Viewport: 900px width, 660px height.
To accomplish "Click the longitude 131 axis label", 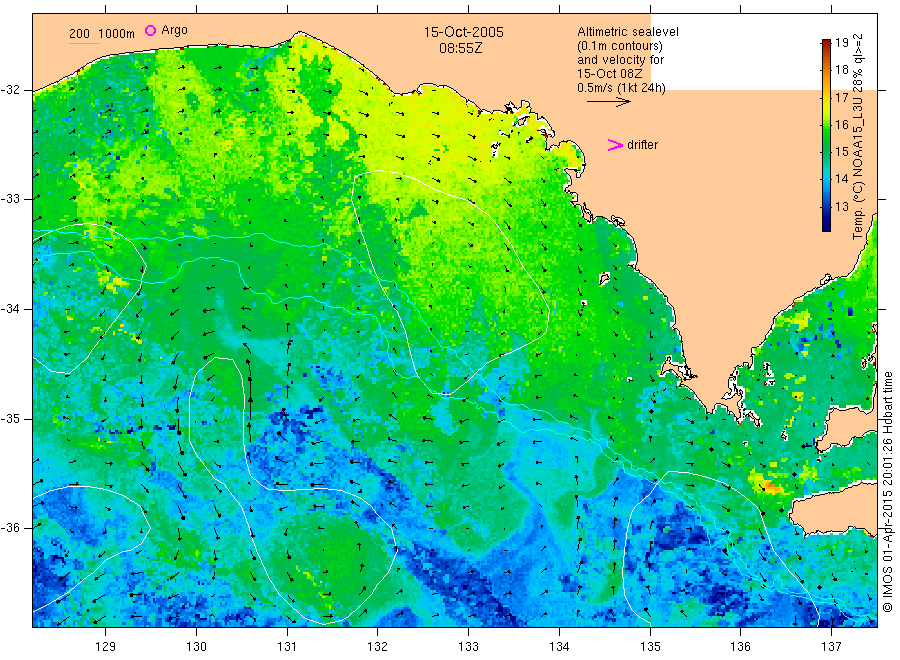I will pos(287,647).
